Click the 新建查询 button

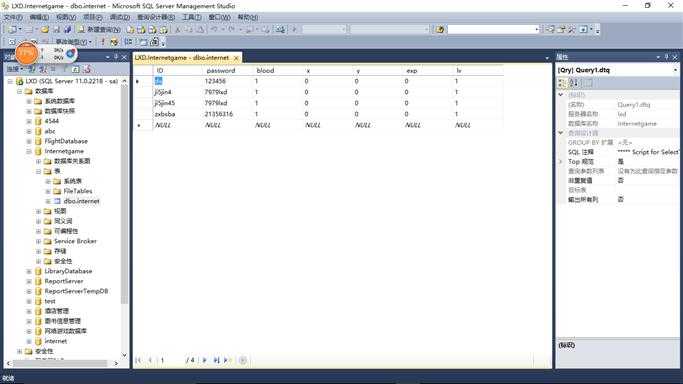[x=99, y=30]
